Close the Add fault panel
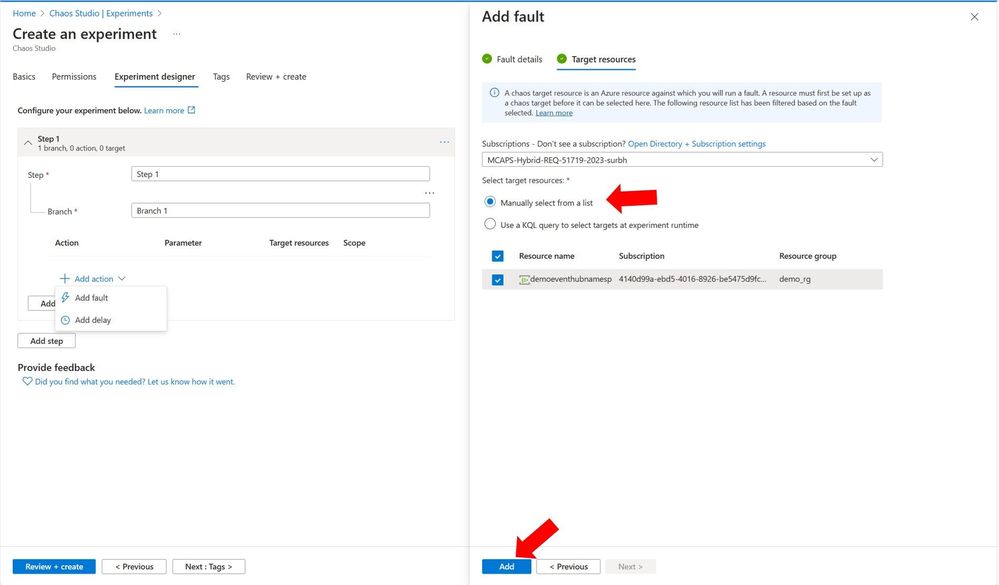This screenshot has width=999, height=585. pyautogui.click(x=974, y=17)
